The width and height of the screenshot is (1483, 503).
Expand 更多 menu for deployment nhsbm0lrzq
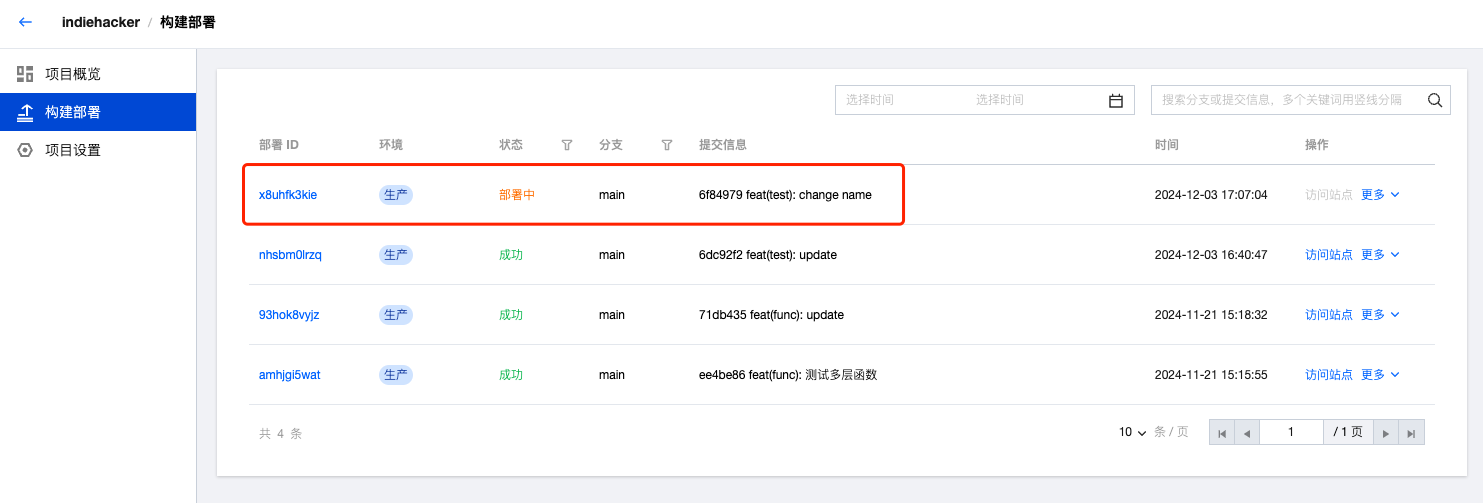pyautogui.click(x=1380, y=255)
